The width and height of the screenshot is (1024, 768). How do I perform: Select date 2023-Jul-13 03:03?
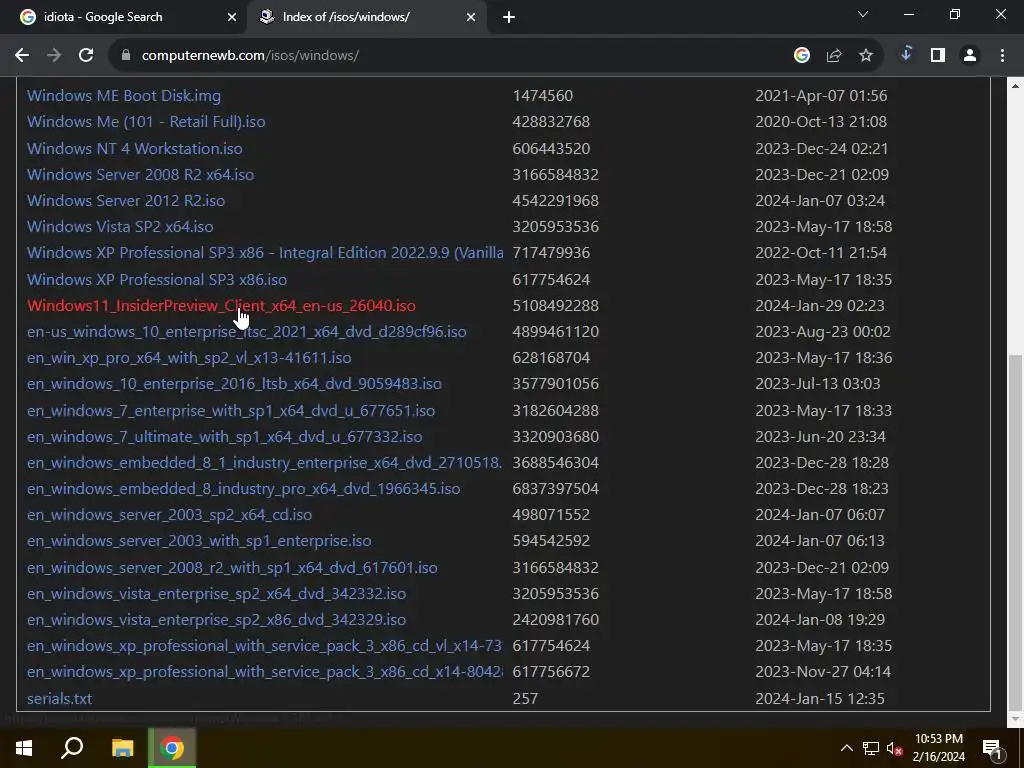click(x=818, y=385)
